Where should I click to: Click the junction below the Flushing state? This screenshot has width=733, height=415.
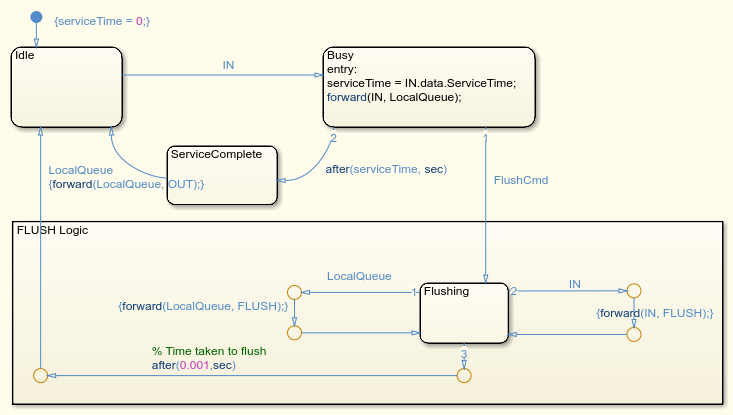pos(464,375)
